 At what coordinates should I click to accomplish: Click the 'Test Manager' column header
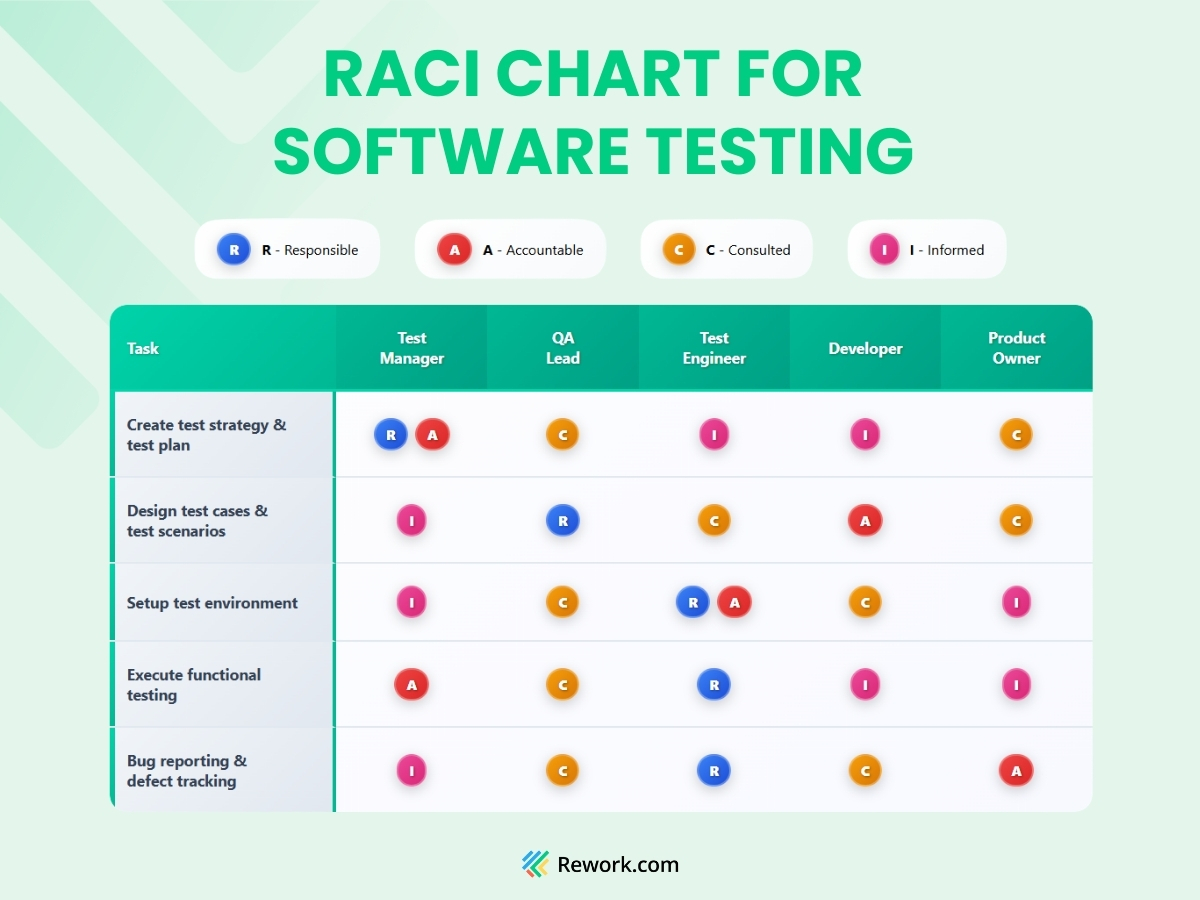click(x=412, y=348)
